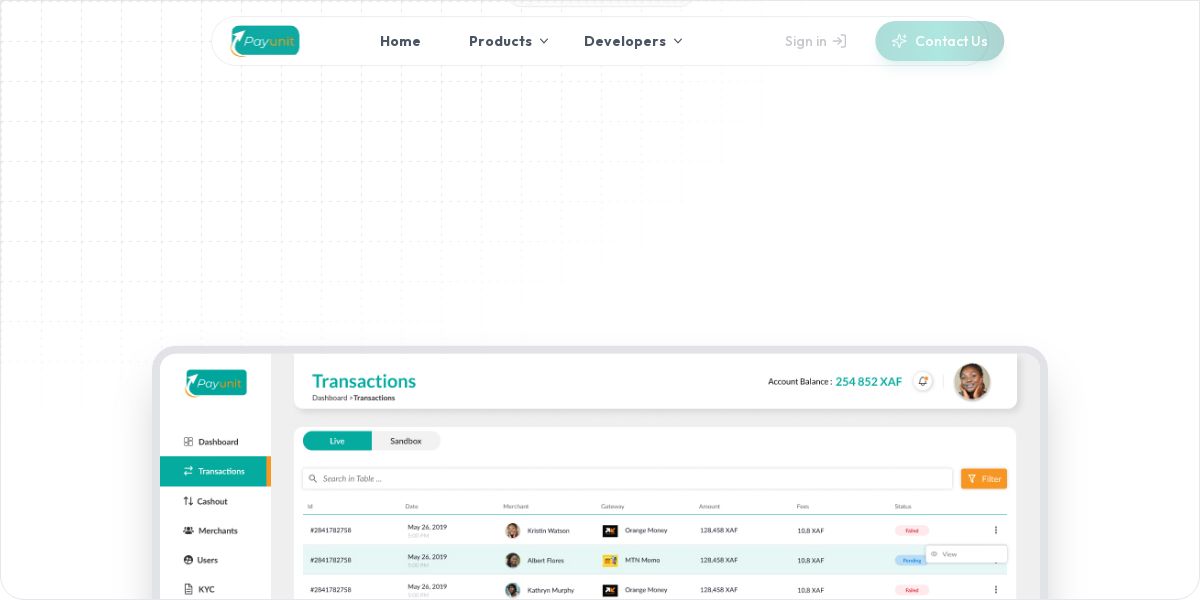Click the Orange Money logo in Kathryn Murphy row
Image resolution: width=1200 pixels, height=600 pixels.
click(x=610, y=590)
